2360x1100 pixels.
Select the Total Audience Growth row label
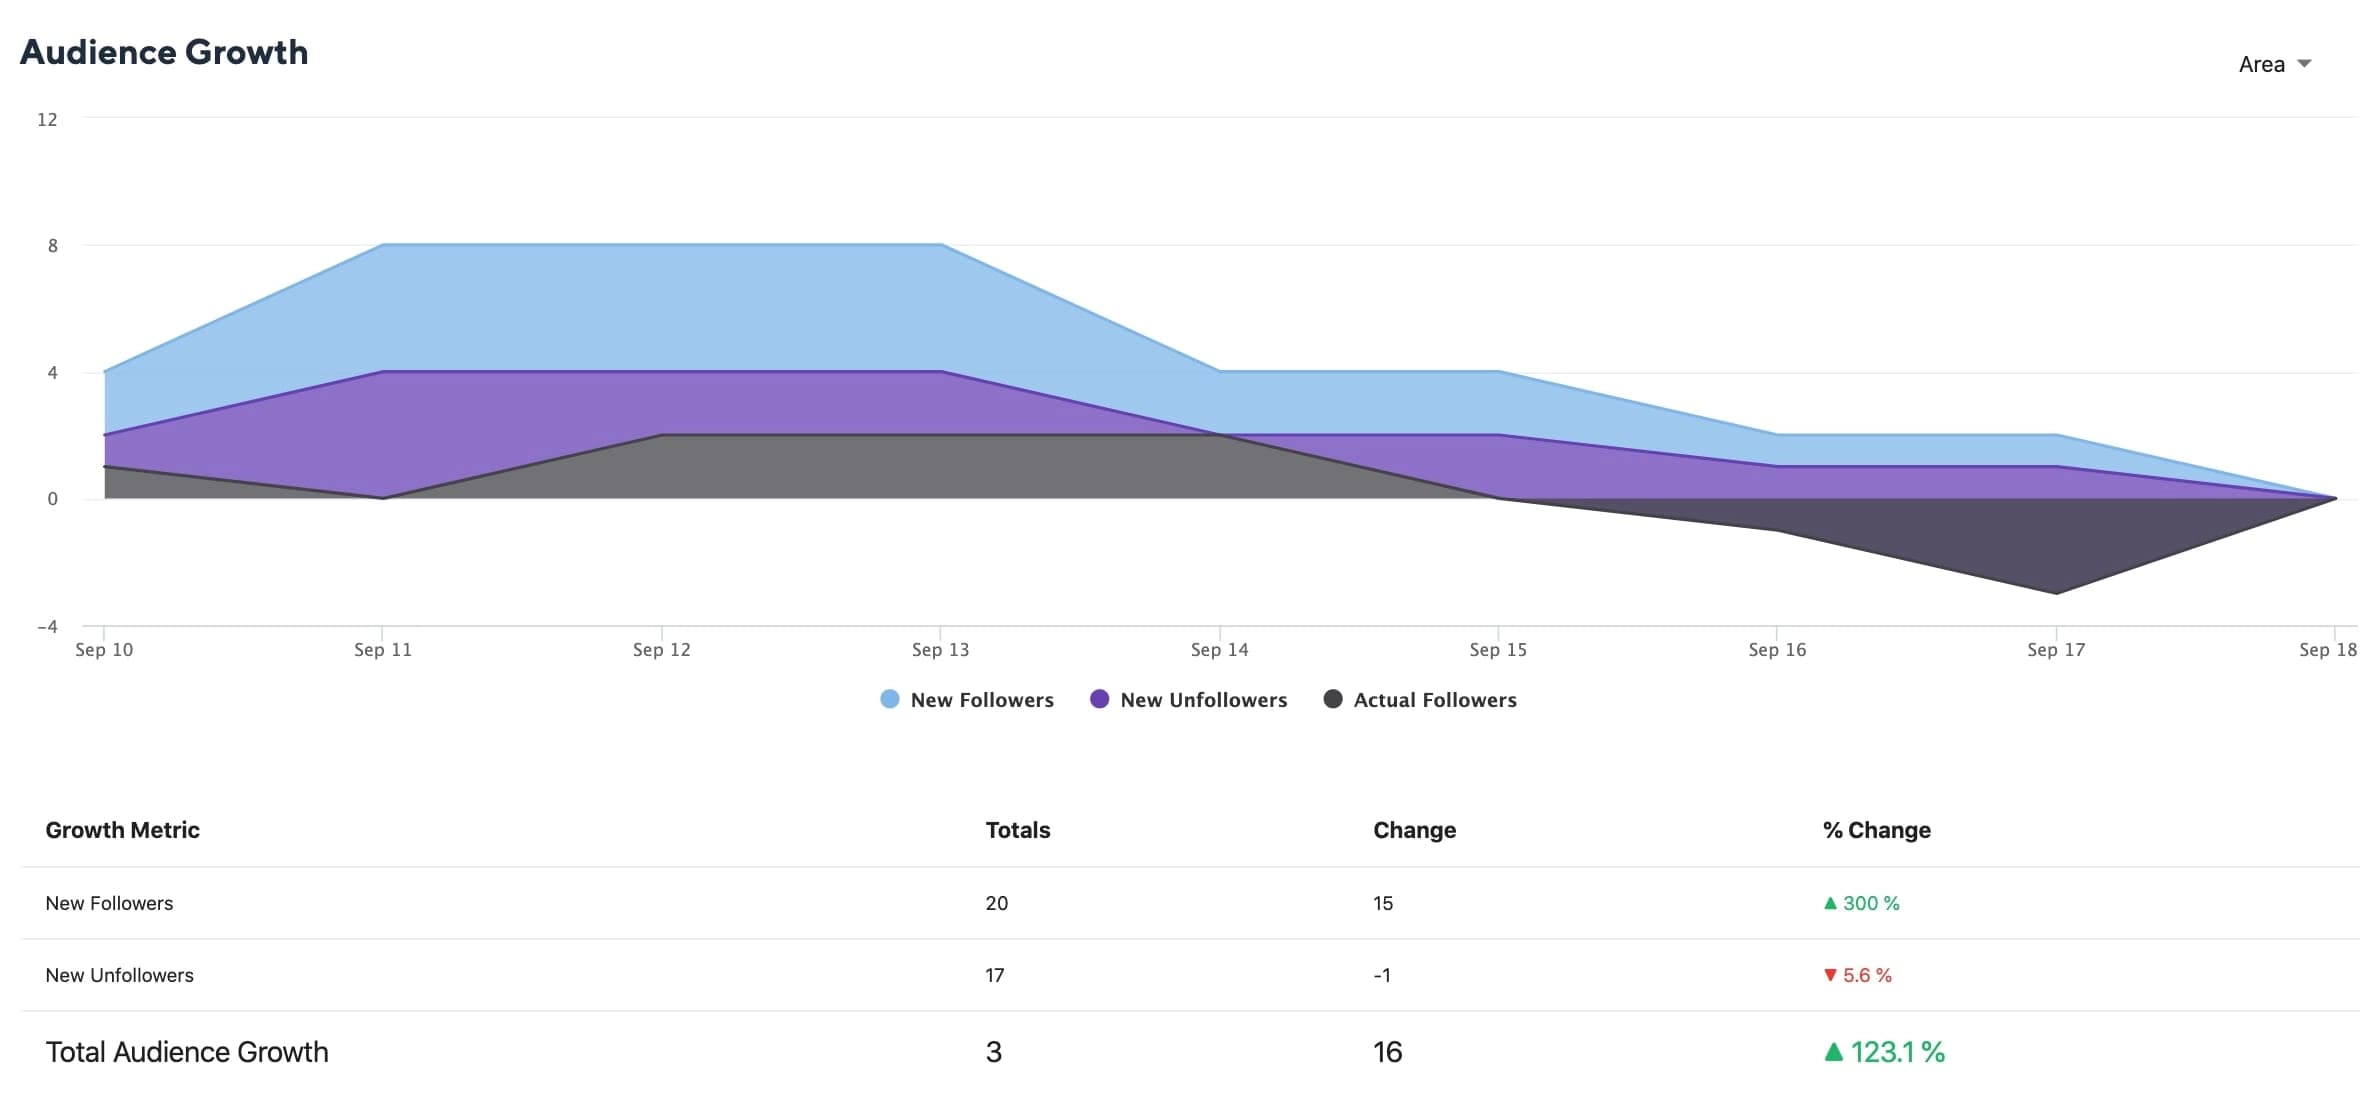pos(187,1052)
